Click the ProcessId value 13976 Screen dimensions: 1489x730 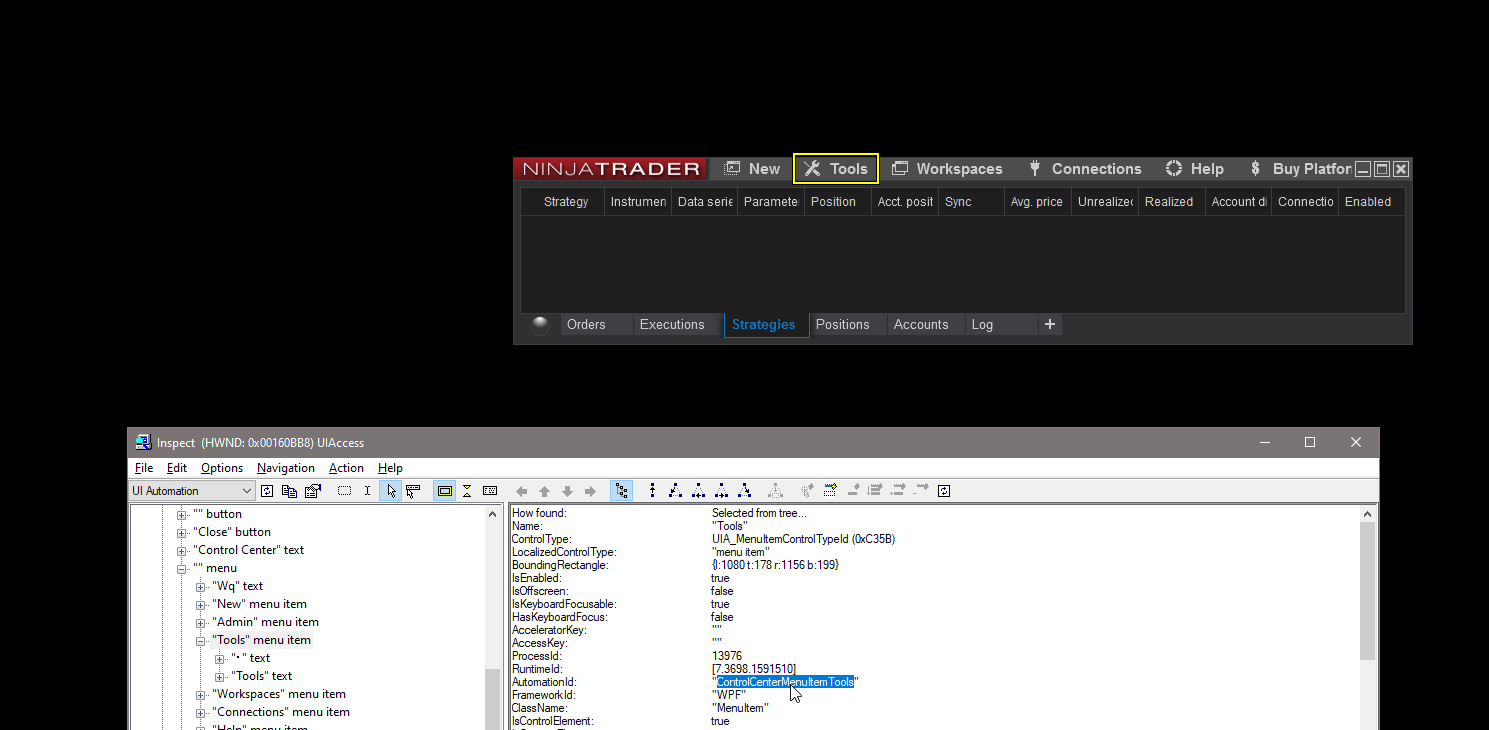(727, 656)
